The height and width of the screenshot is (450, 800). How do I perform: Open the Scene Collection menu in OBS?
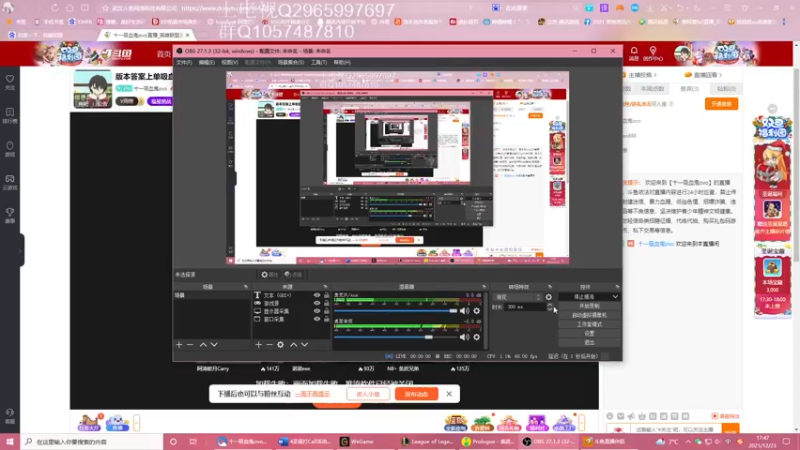coord(291,62)
